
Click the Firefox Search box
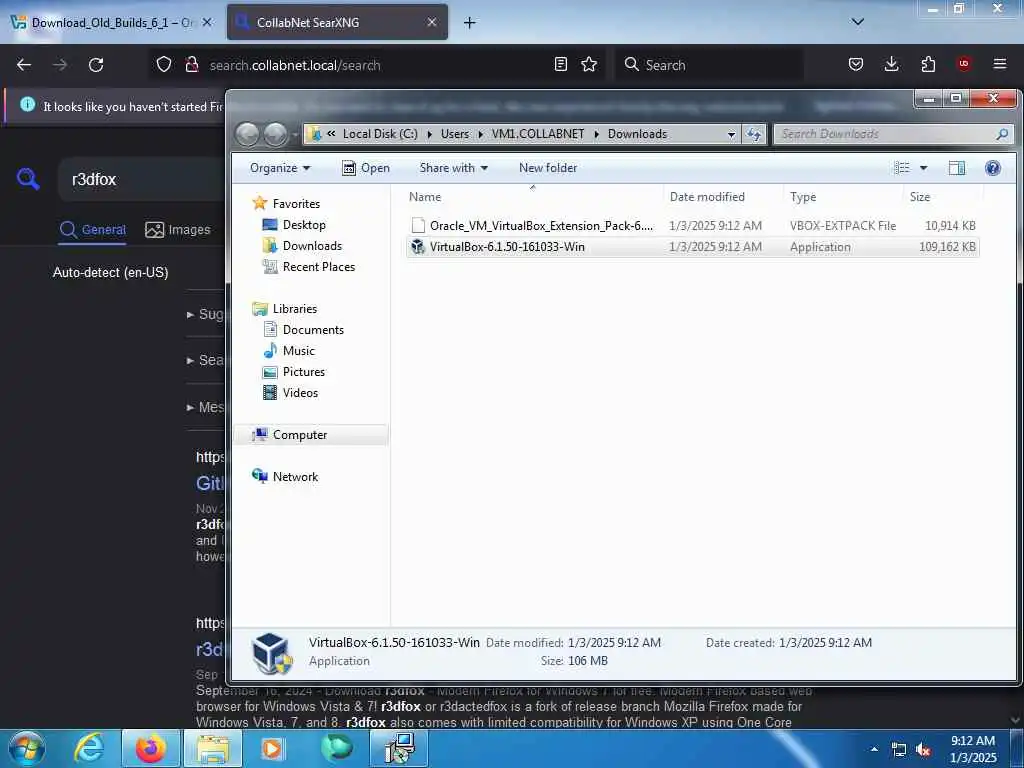pos(709,65)
